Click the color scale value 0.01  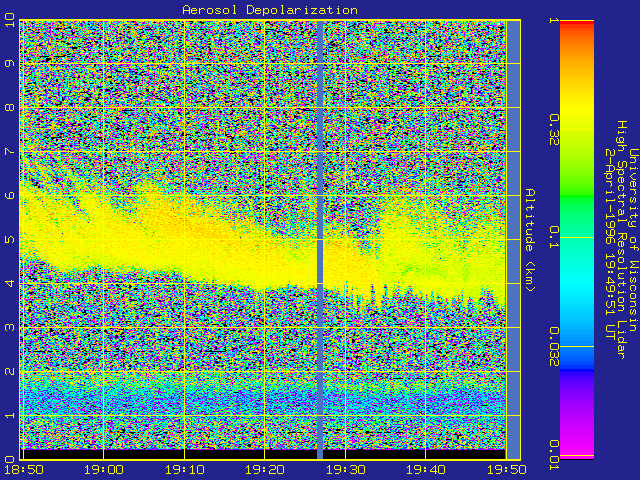click(x=553, y=455)
